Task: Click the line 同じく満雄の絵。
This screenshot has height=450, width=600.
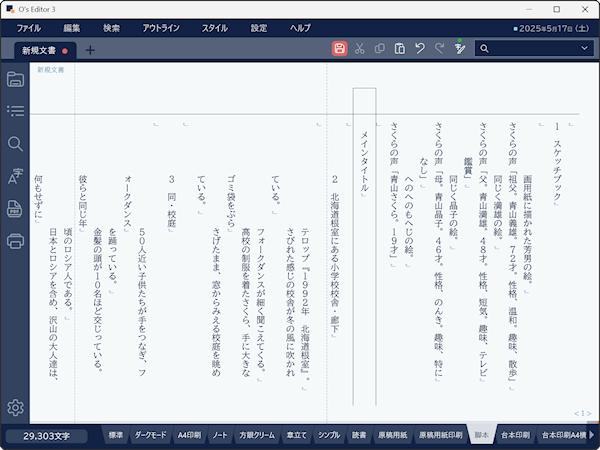Action: point(497,207)
